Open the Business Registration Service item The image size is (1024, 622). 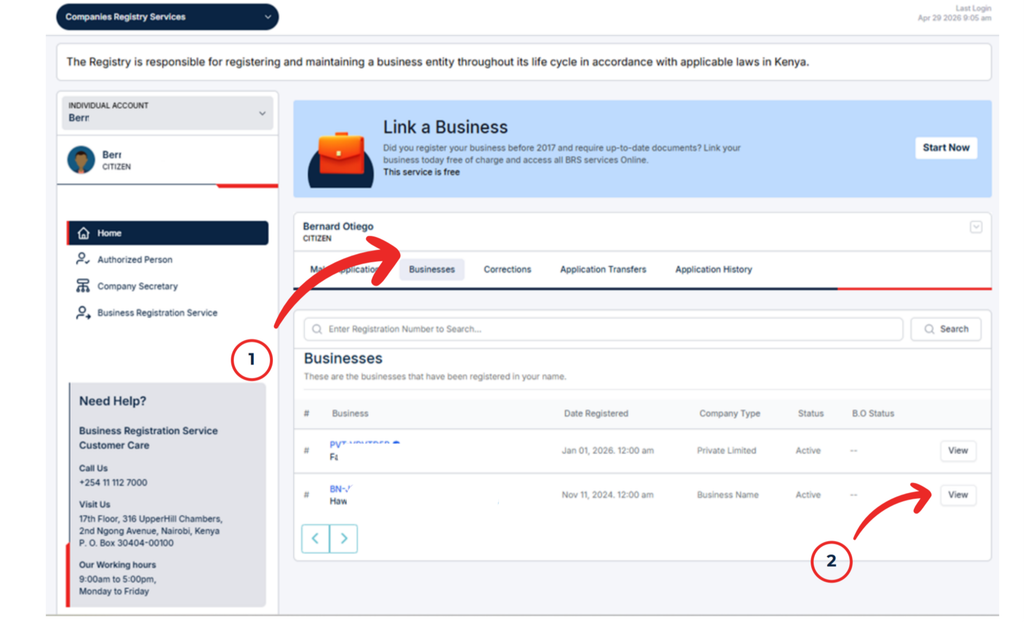157,313
